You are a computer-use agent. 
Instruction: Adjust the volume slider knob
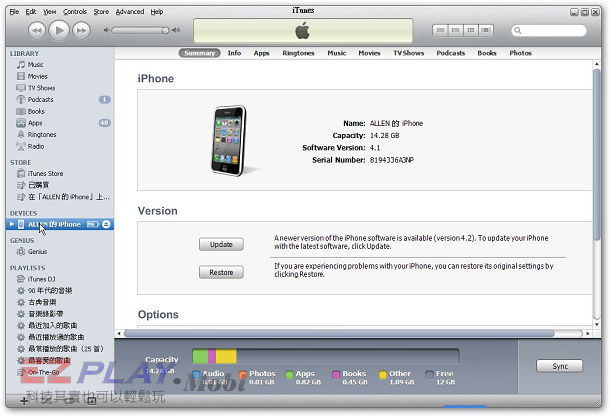[x=165, y=30]
